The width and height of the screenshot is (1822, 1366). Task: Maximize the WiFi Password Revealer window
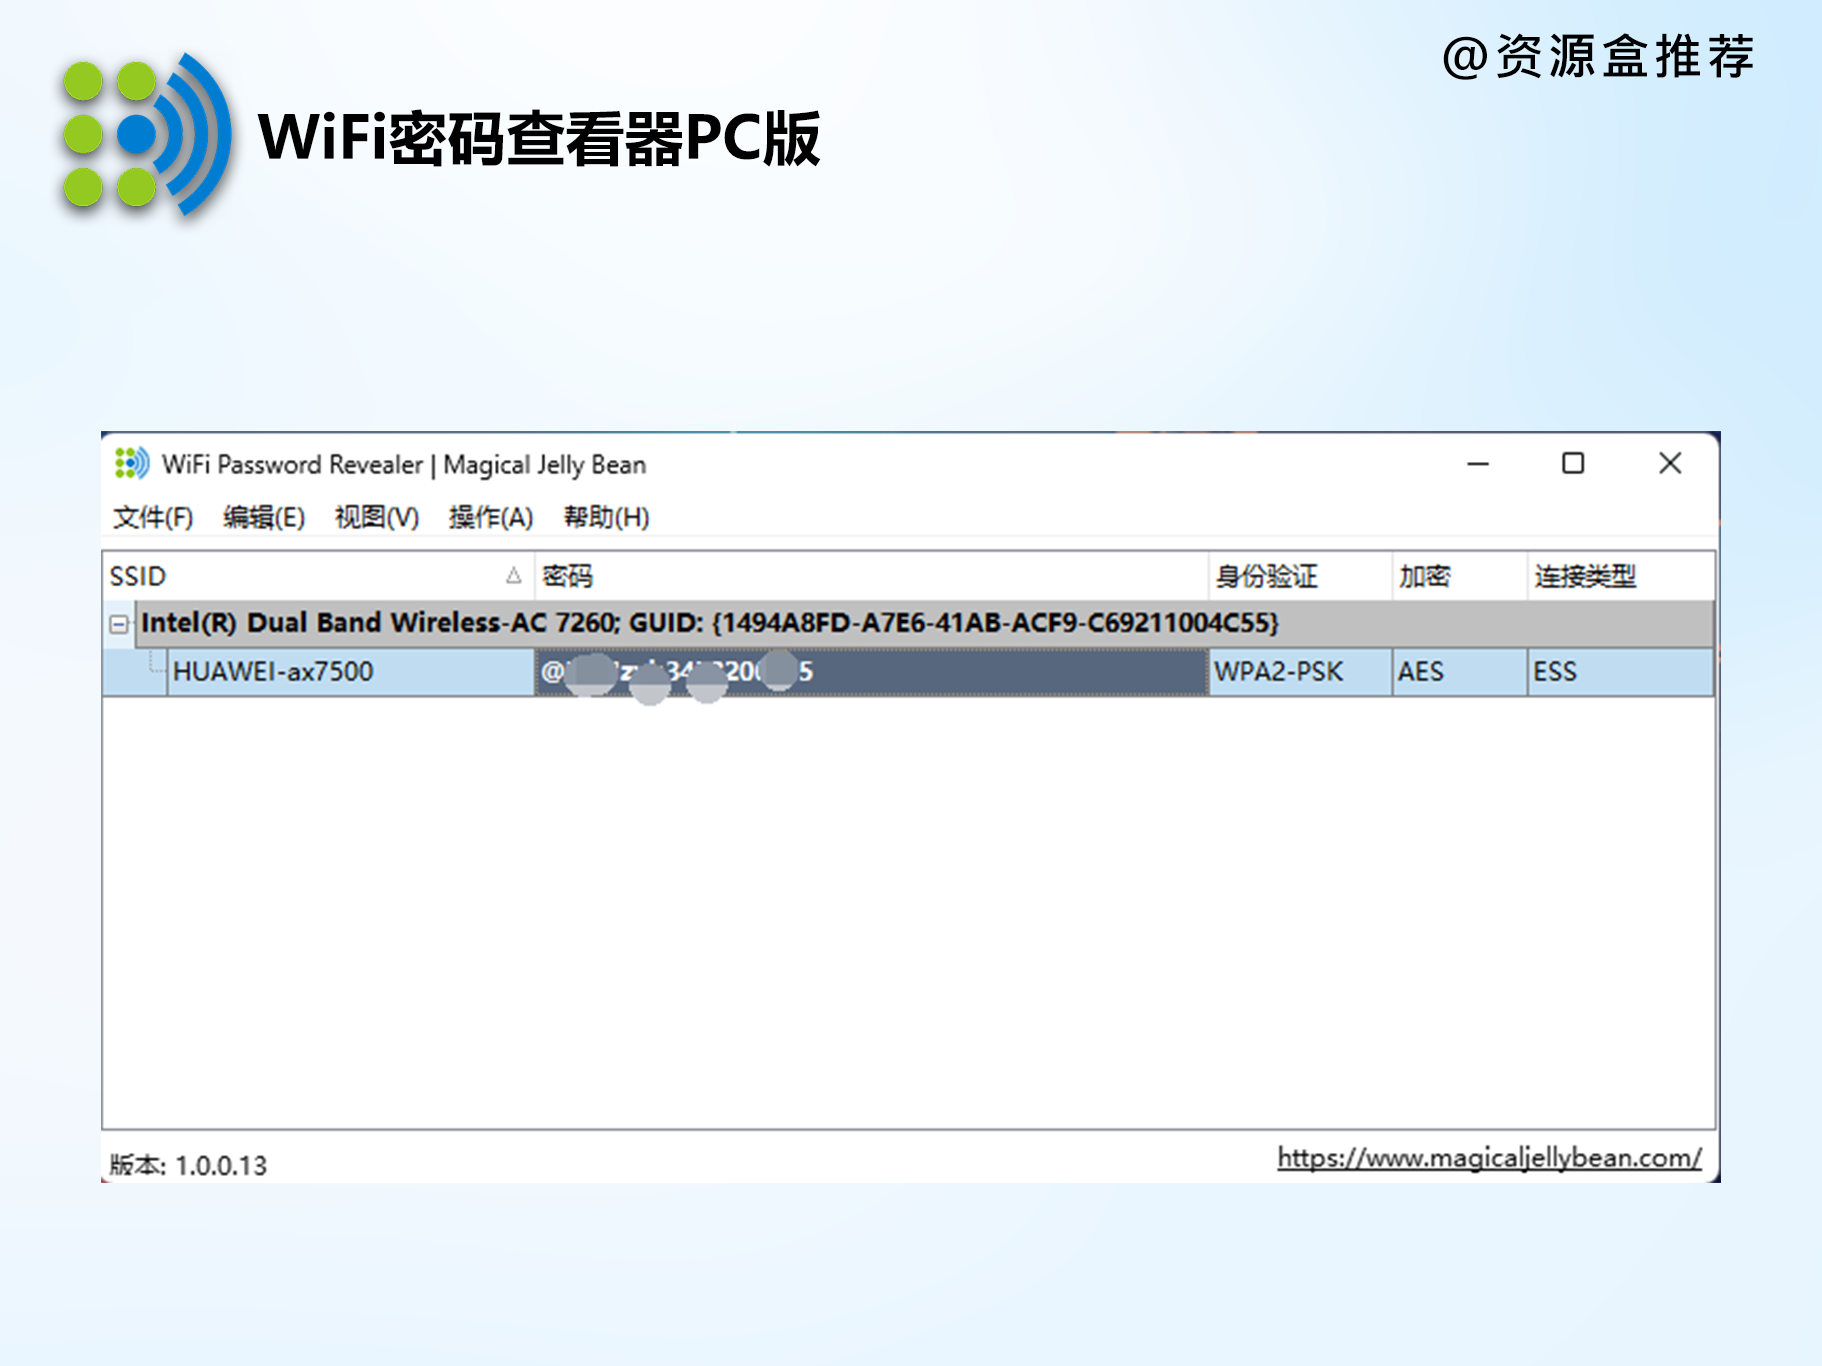(1573, 463)
